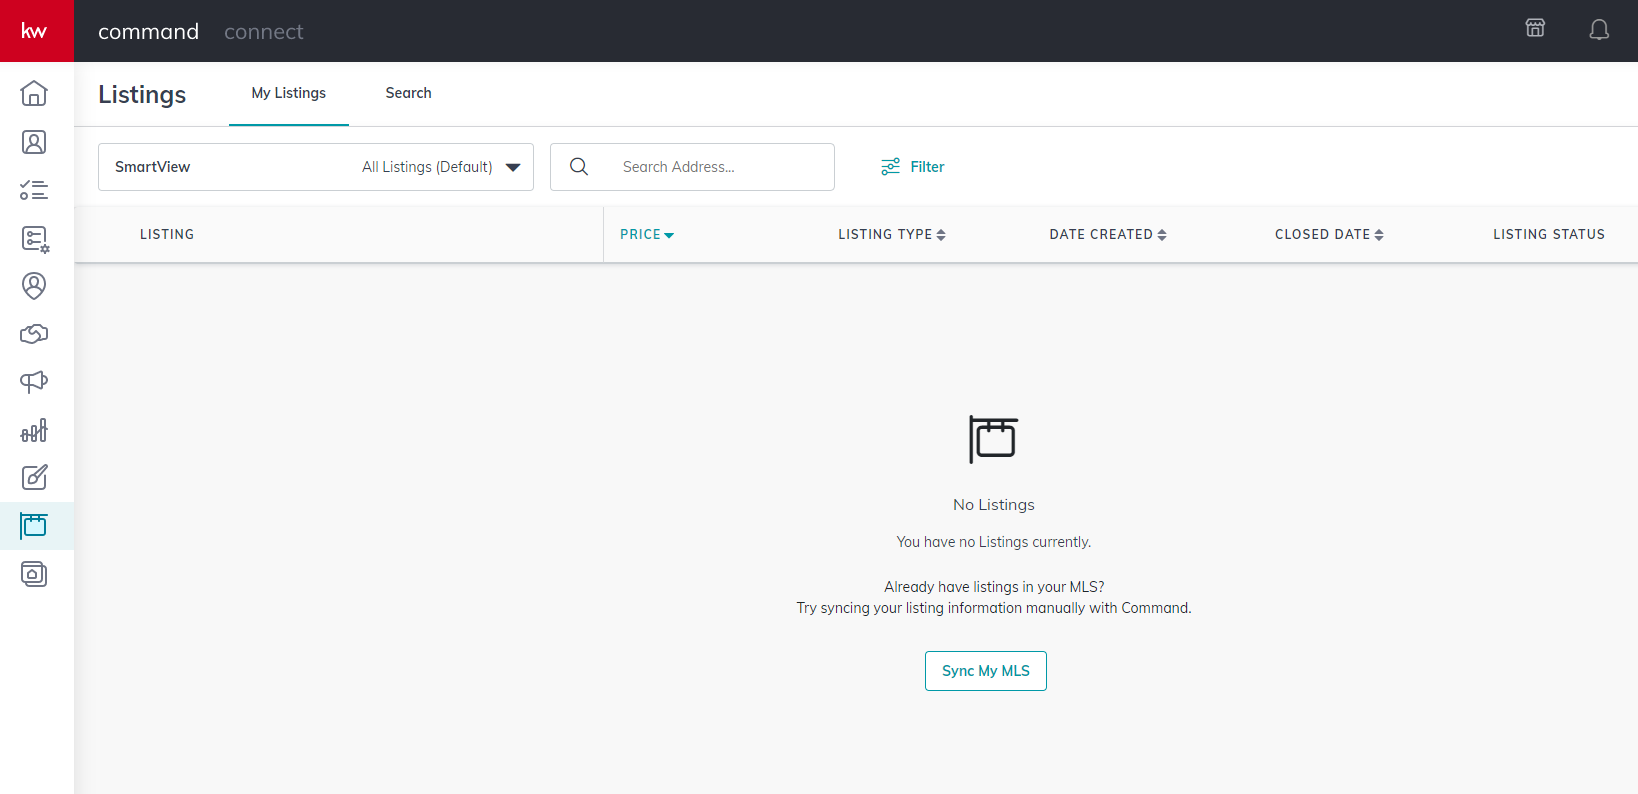Click the Sync My MLS button
Viewport: 1638px width, 794px height.
pos(986,671)
